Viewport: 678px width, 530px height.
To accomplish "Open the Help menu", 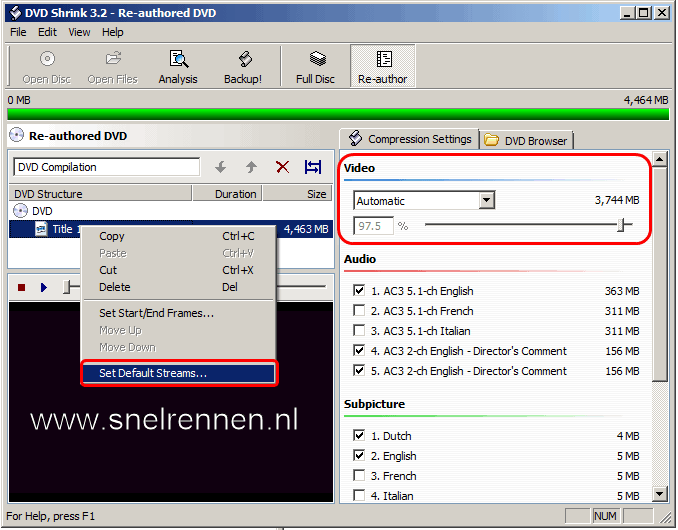I will [112, 32].
